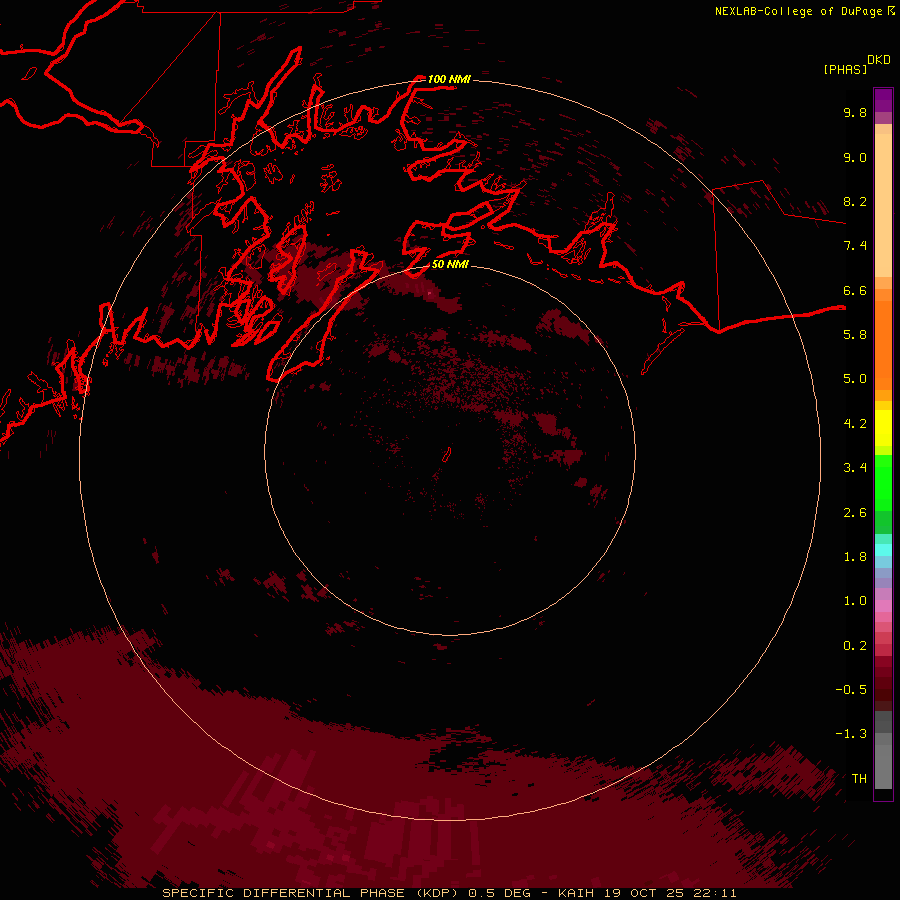
Task: Click the 4.2 legend value
Action: pos(855,424)
